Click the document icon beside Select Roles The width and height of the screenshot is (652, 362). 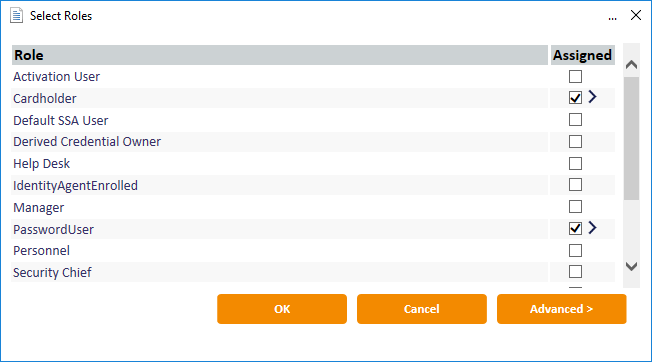(x=16, y=15)
